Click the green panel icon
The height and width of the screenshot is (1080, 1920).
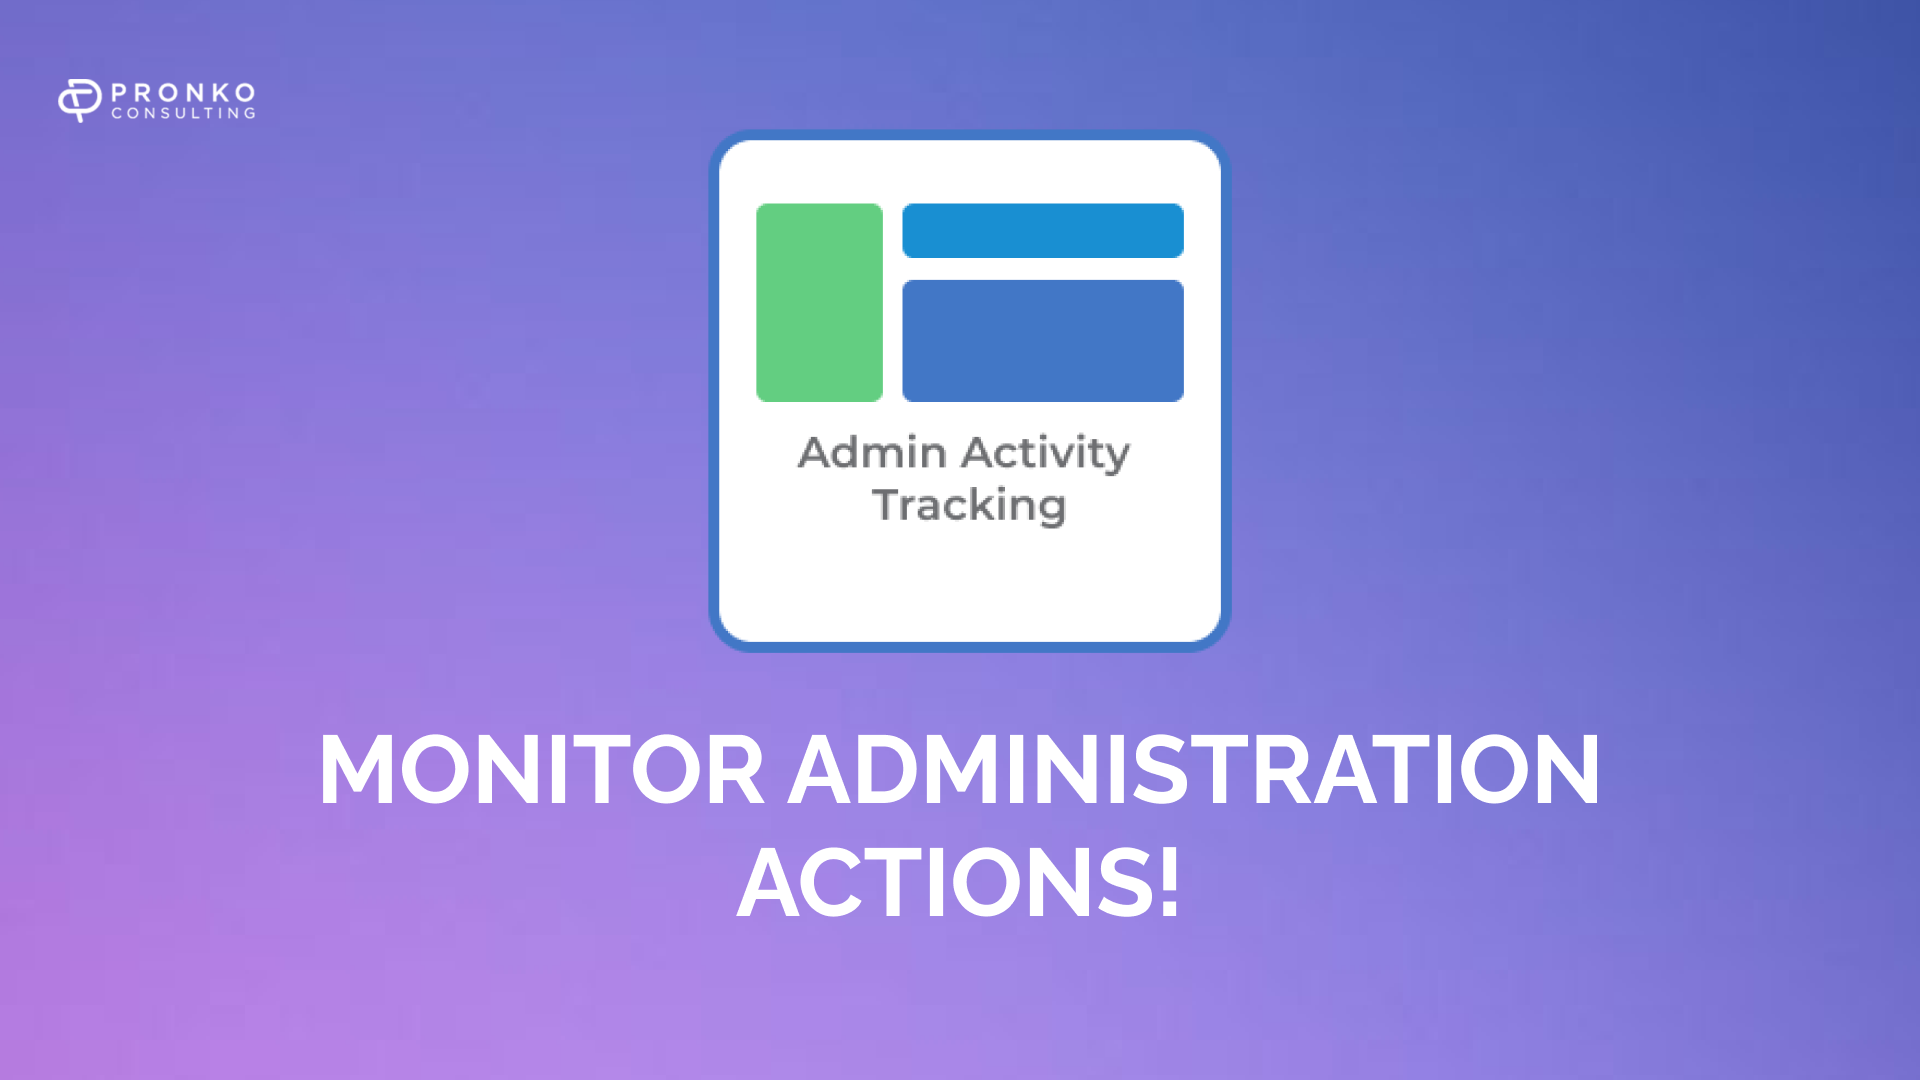(x=819, y=302)
